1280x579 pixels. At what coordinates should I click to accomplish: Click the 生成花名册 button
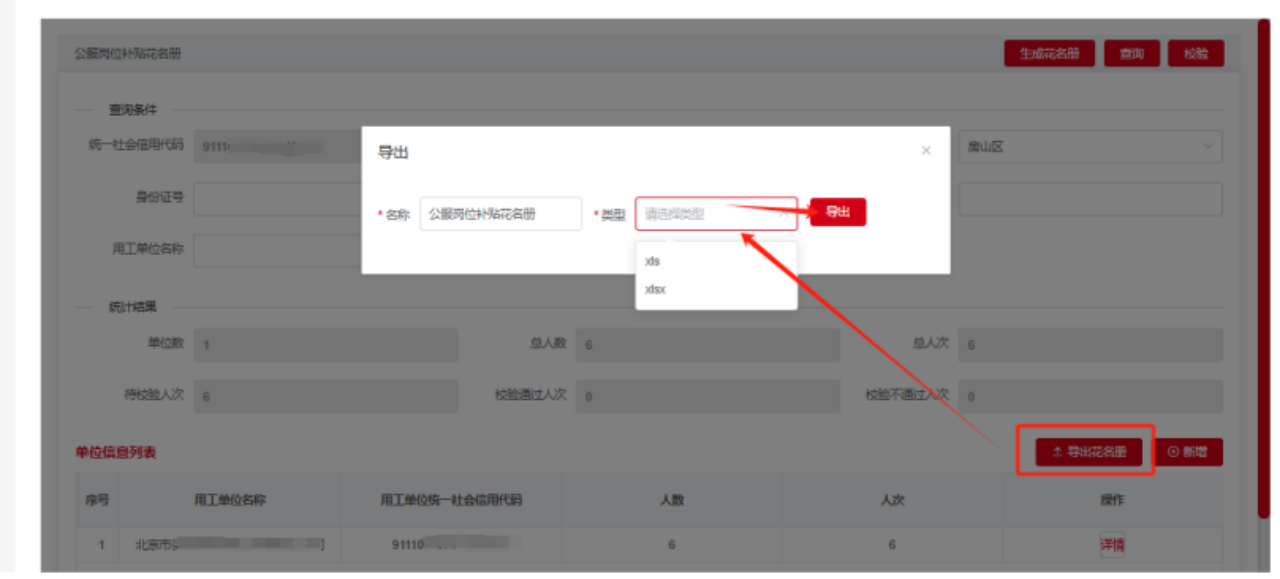click(1049, 54)
